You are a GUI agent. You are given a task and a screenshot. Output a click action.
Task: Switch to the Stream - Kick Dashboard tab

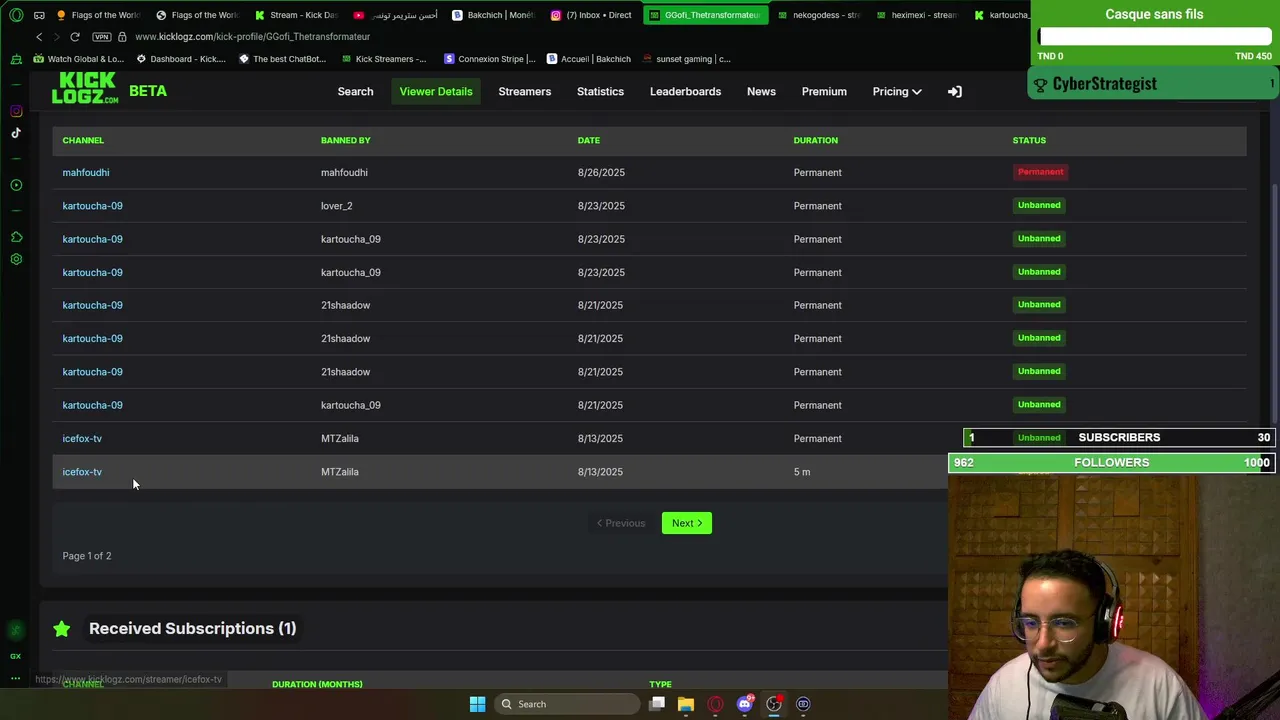[x=297, y=15]
